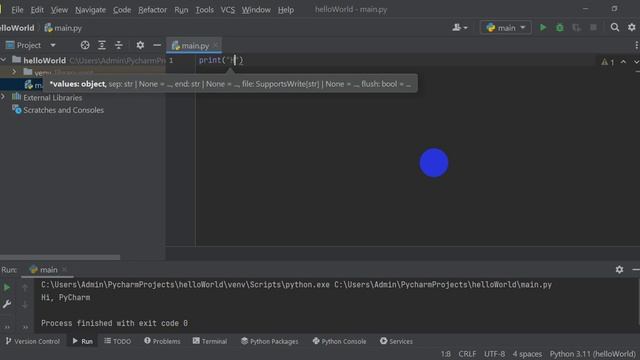640x360 pixels.
Task: Open the View menu
Action: pyautogui.click(x=59, y=9)
